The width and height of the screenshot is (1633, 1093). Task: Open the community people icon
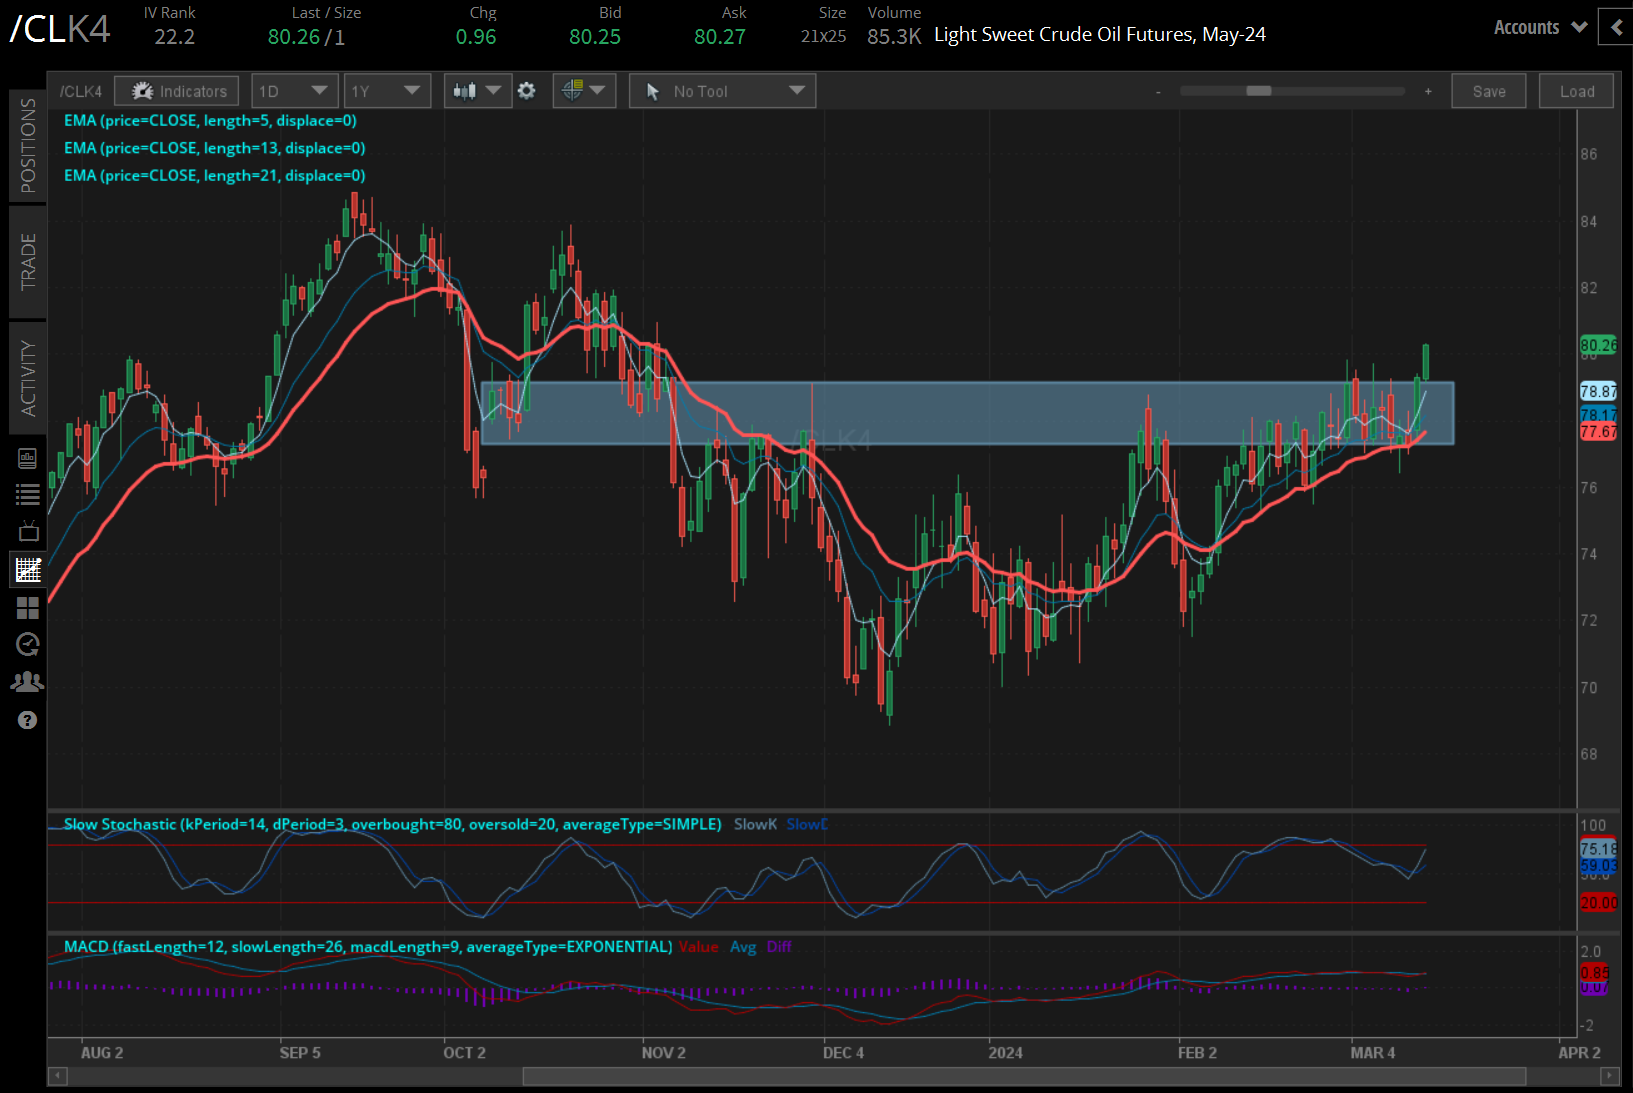(x=27, y=682)
